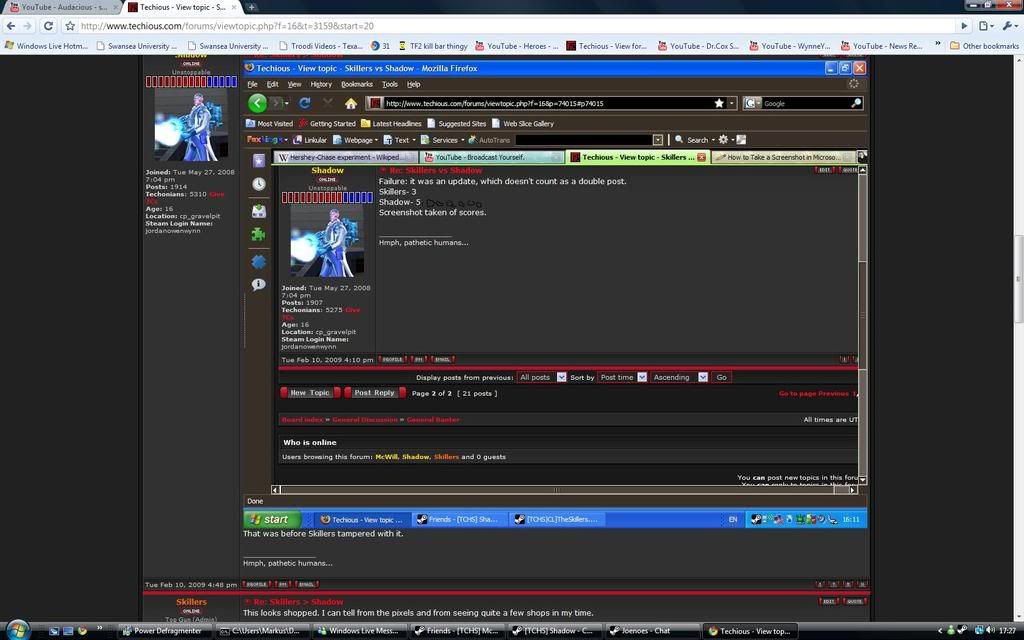Click the green puzzle-piece sidebar icon

pyautogui.click(x=259, y=234)
